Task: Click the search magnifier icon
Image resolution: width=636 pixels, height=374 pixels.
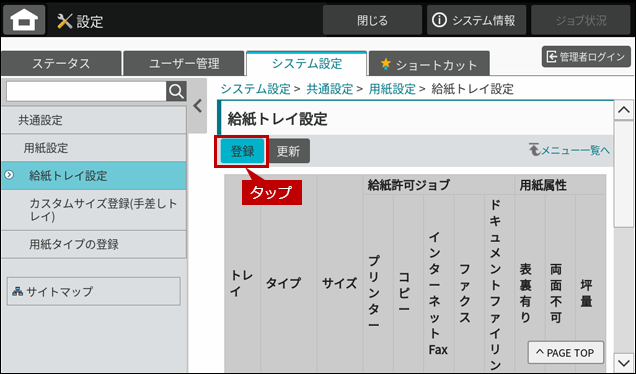Action: point(176,91)
